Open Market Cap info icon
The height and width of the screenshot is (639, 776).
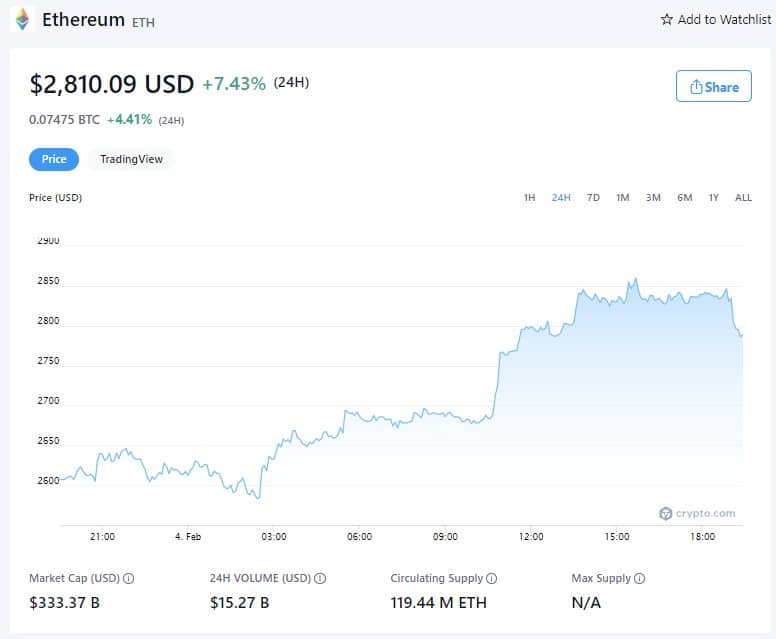pyautogui.click(x=129, y=578)
